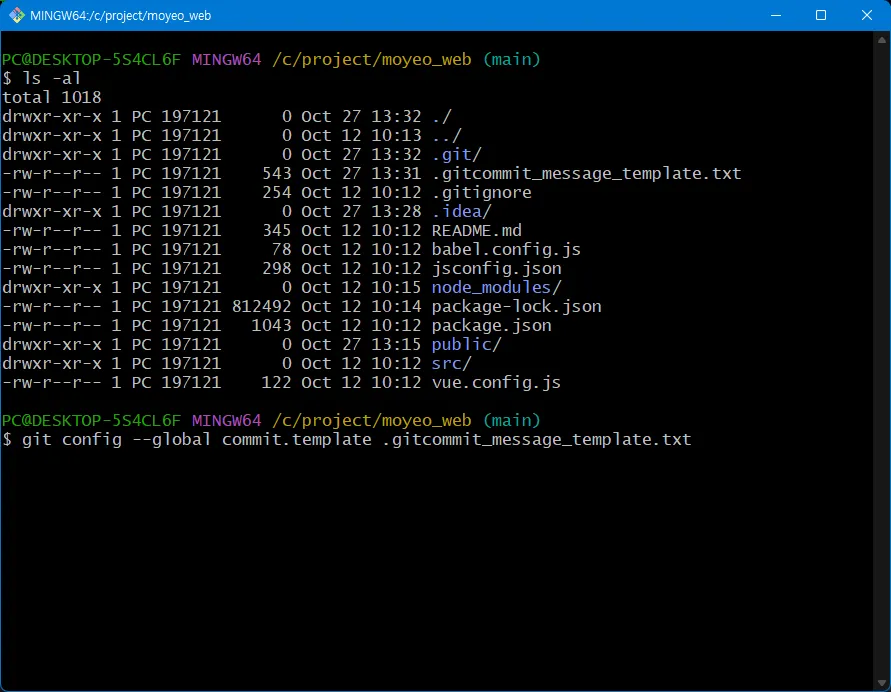
Task: Click the babel.config.js file entry
Action: [506, 249]
